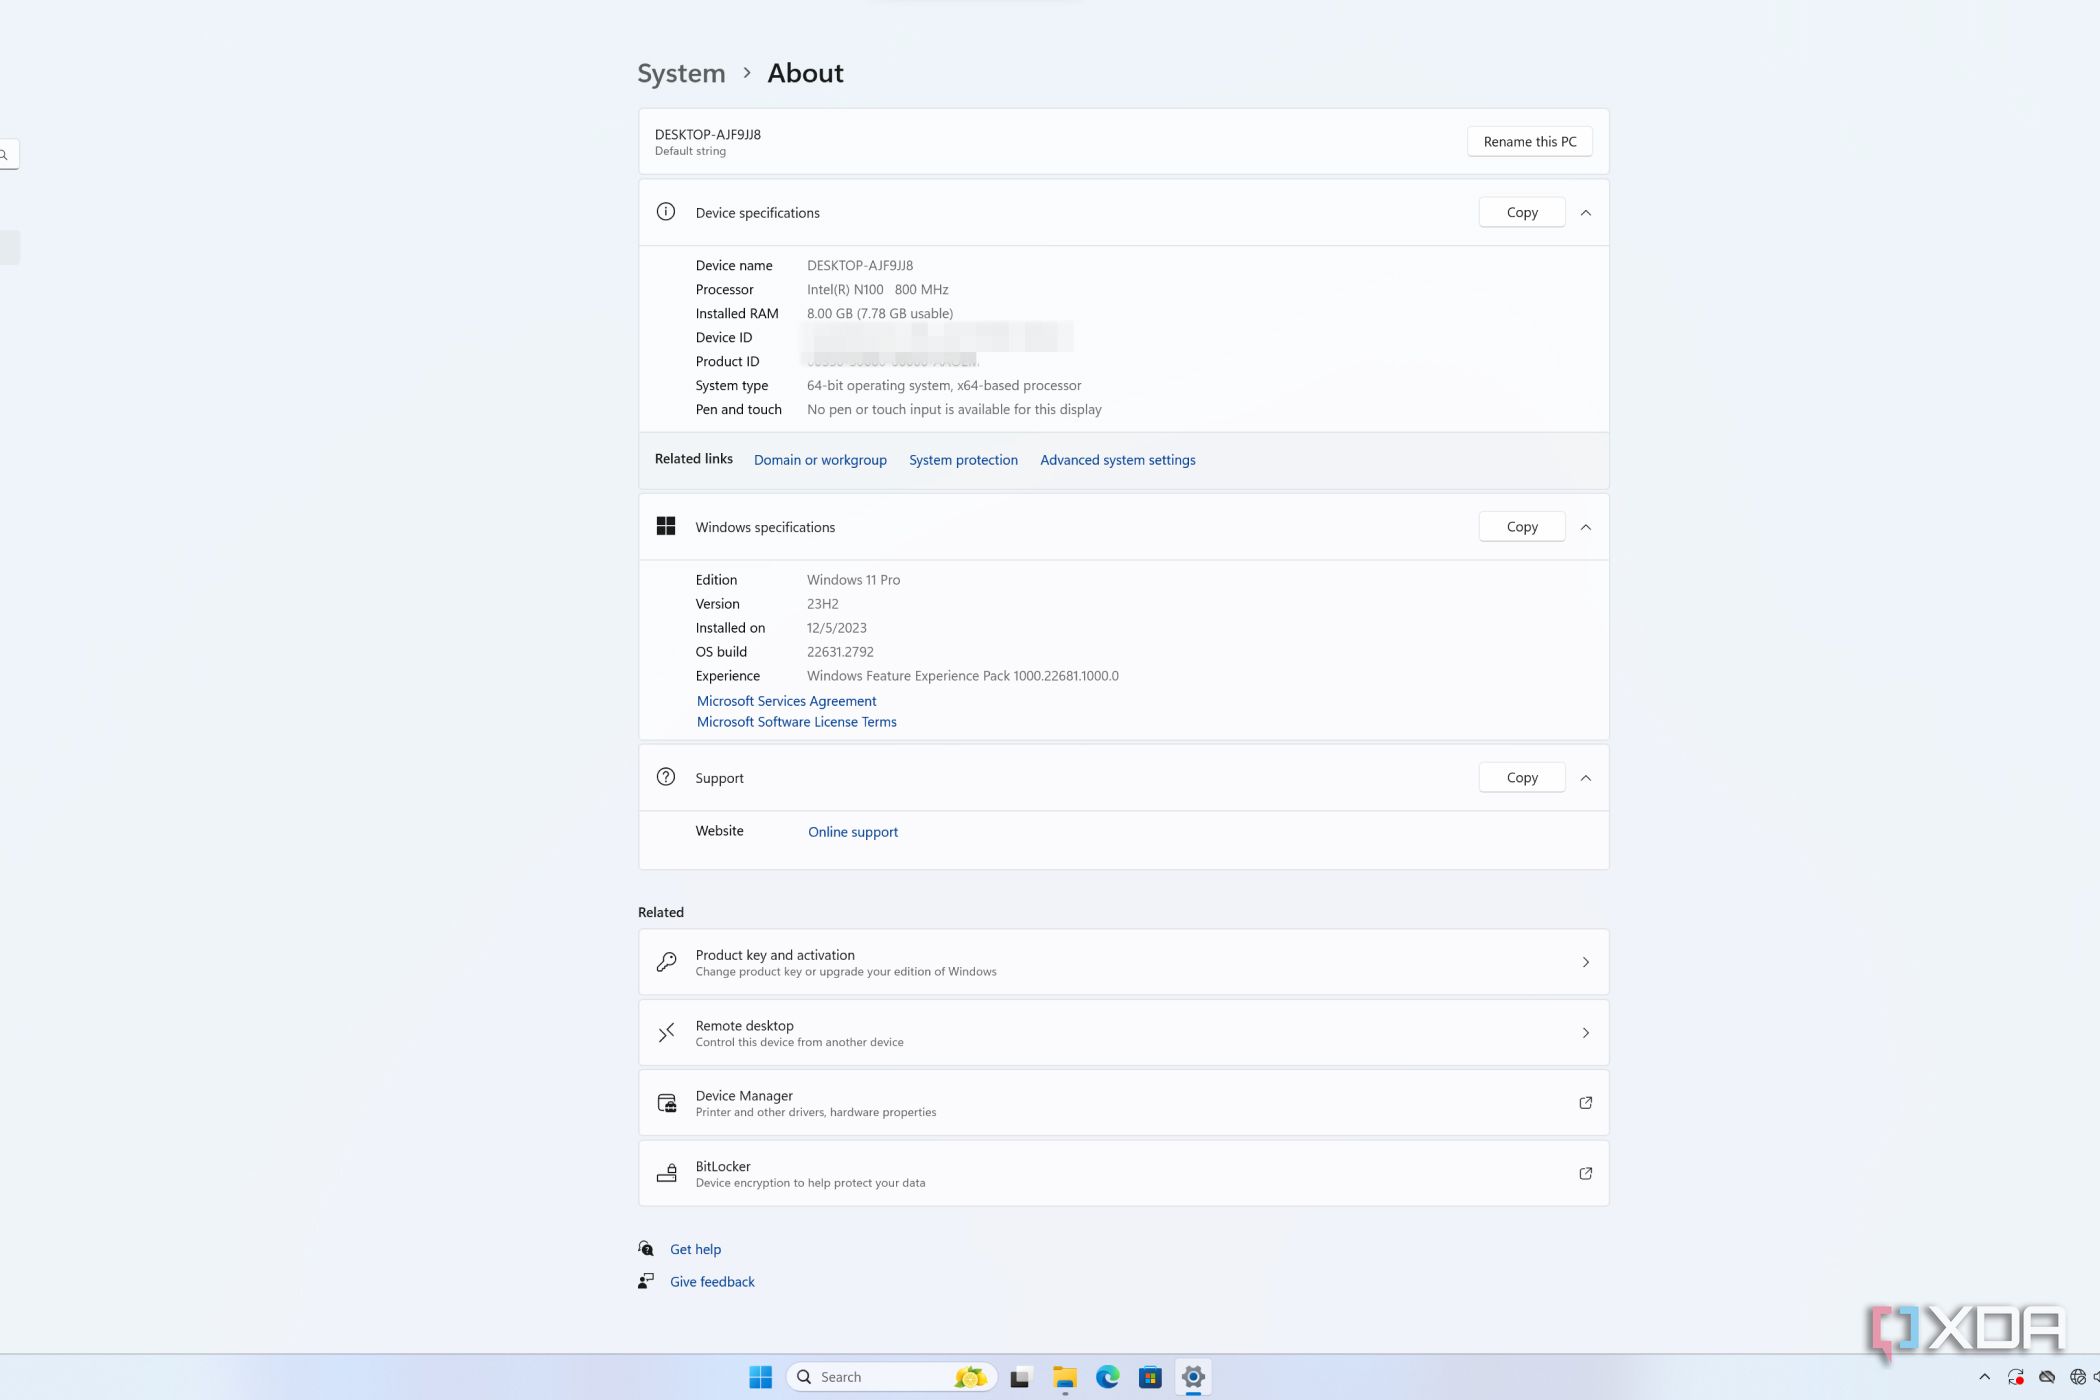
Task: Open Microsoft Services Agreement link
Action: [786, 701]
